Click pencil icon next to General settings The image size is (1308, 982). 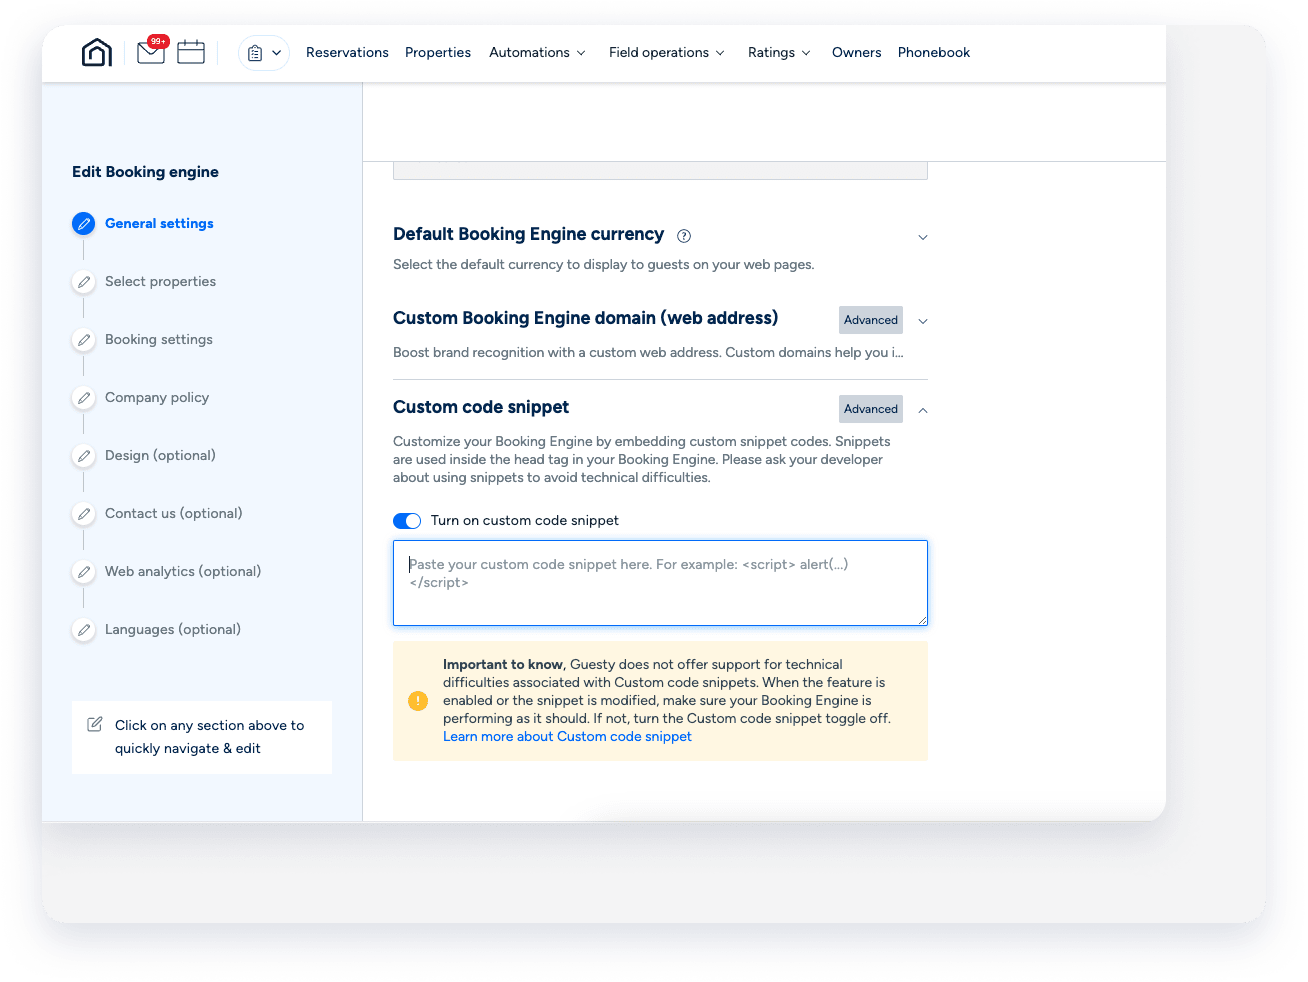pos(84,224)
